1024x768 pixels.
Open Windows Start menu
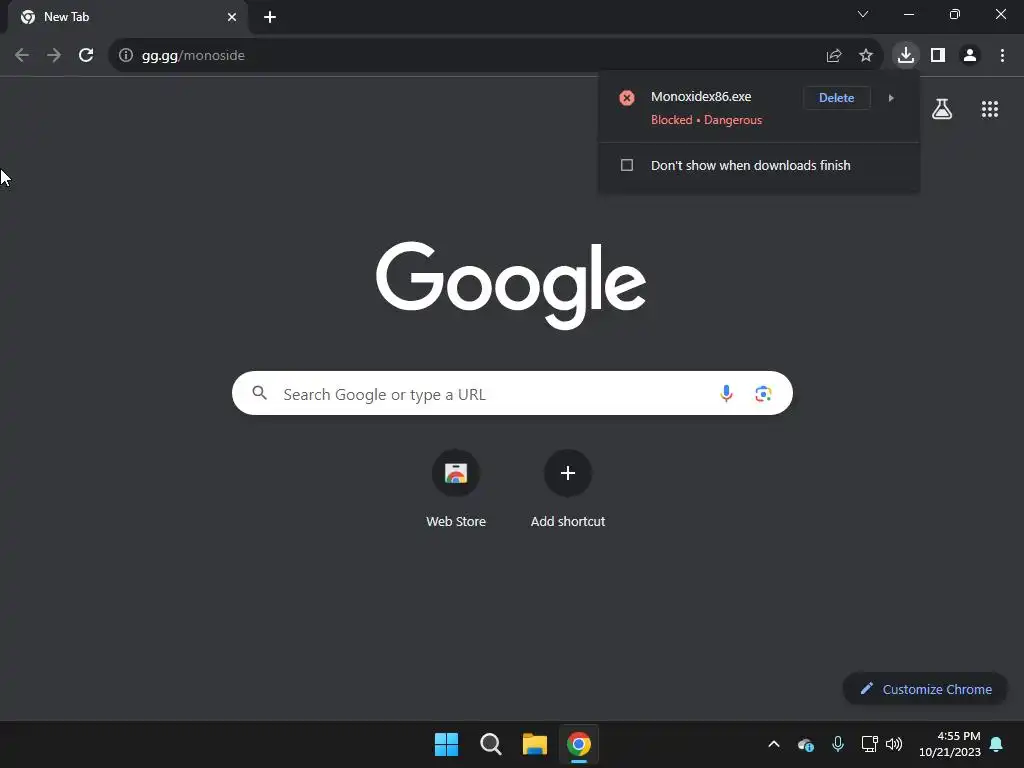click(447, 744)
